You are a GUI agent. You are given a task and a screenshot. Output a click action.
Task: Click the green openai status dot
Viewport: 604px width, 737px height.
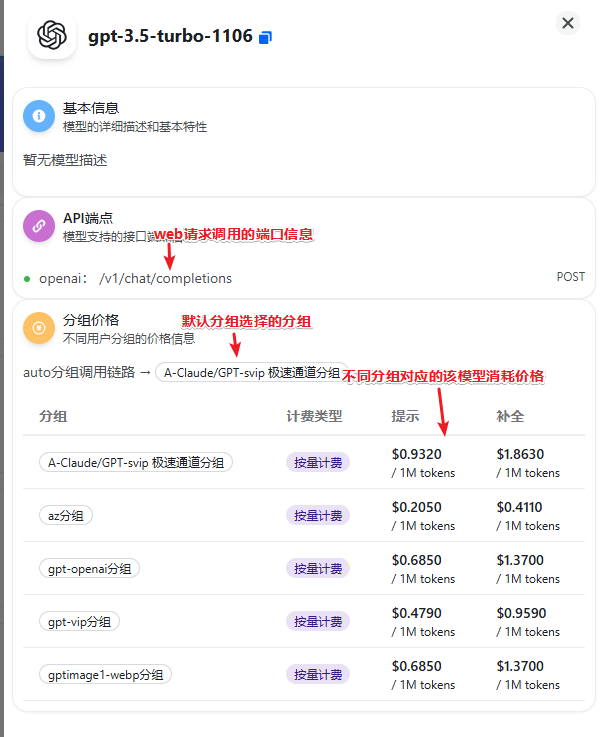(x=27, y=279)
